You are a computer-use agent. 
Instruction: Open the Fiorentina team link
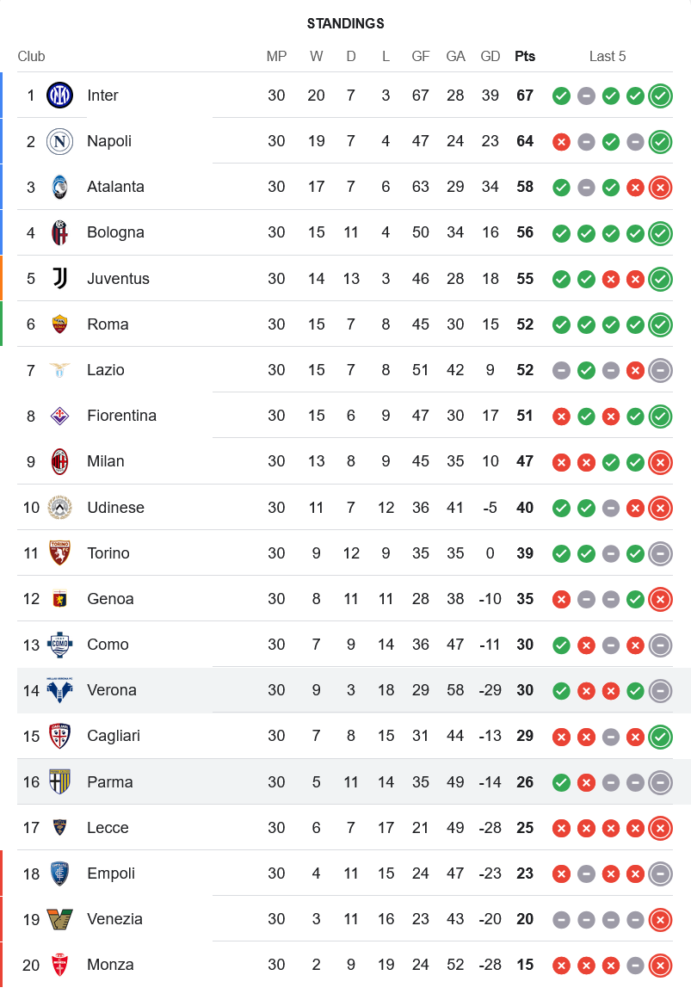(121, 415)
